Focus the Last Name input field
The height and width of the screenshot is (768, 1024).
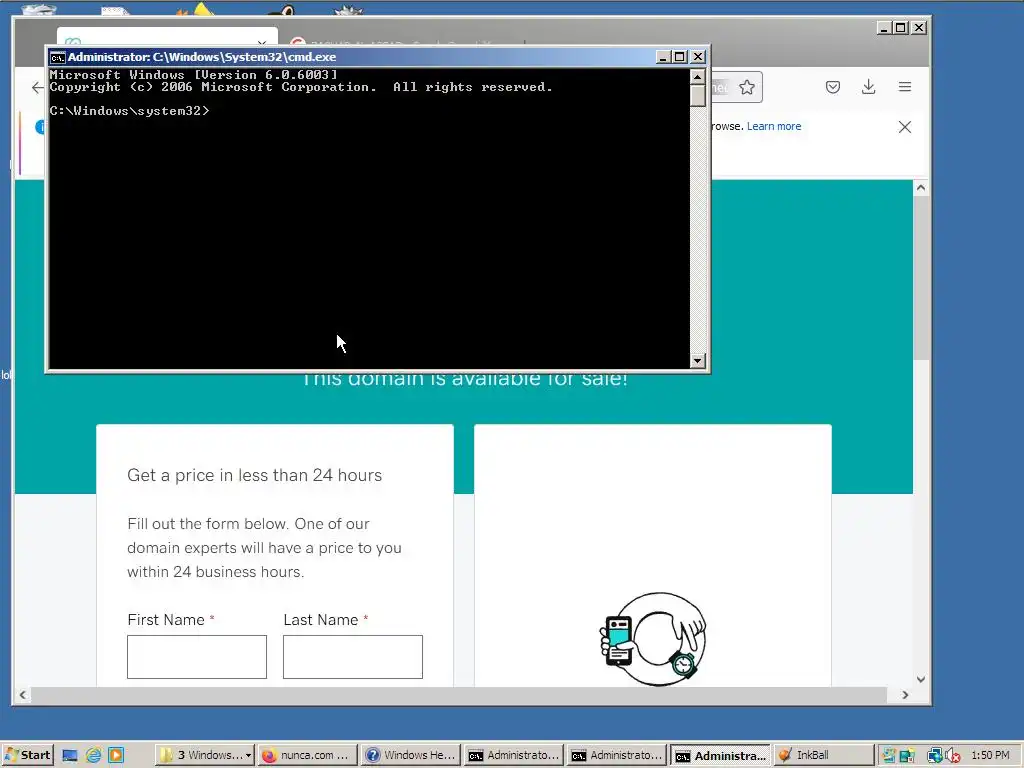click(x=353, y=656)
